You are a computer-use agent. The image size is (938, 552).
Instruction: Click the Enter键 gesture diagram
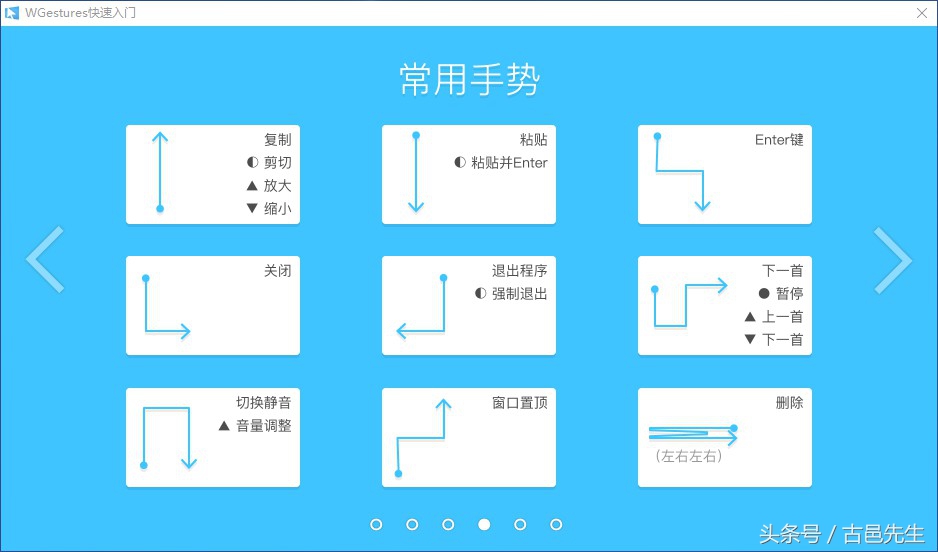point(683,172)
